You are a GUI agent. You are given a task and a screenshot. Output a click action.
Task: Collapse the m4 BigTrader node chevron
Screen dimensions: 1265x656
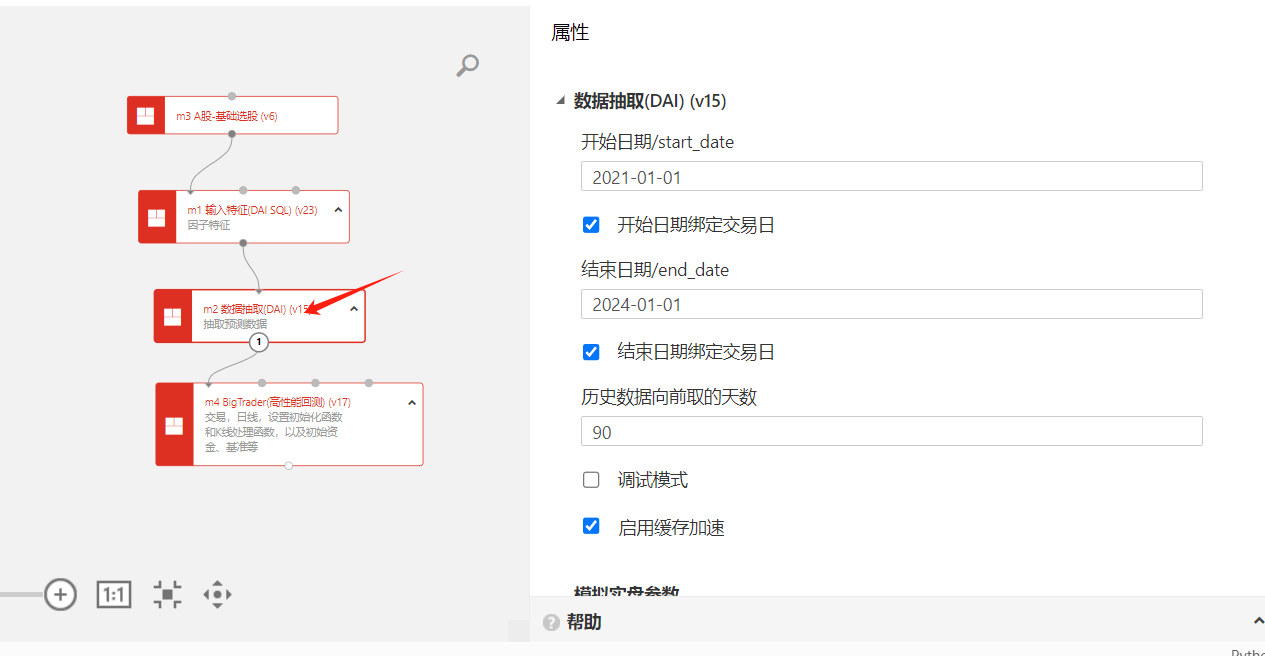coord(411,403)
